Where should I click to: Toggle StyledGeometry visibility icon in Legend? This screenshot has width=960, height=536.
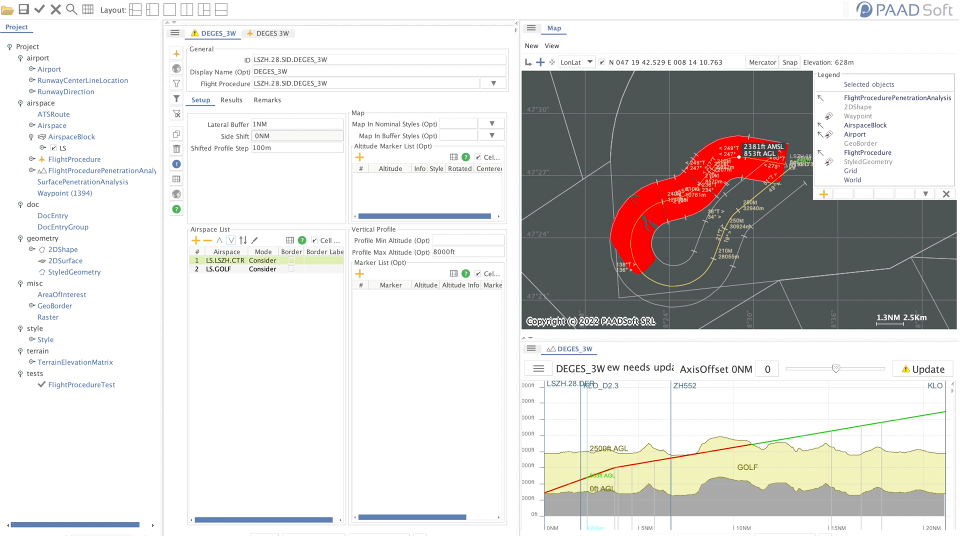tap(828, 162)
